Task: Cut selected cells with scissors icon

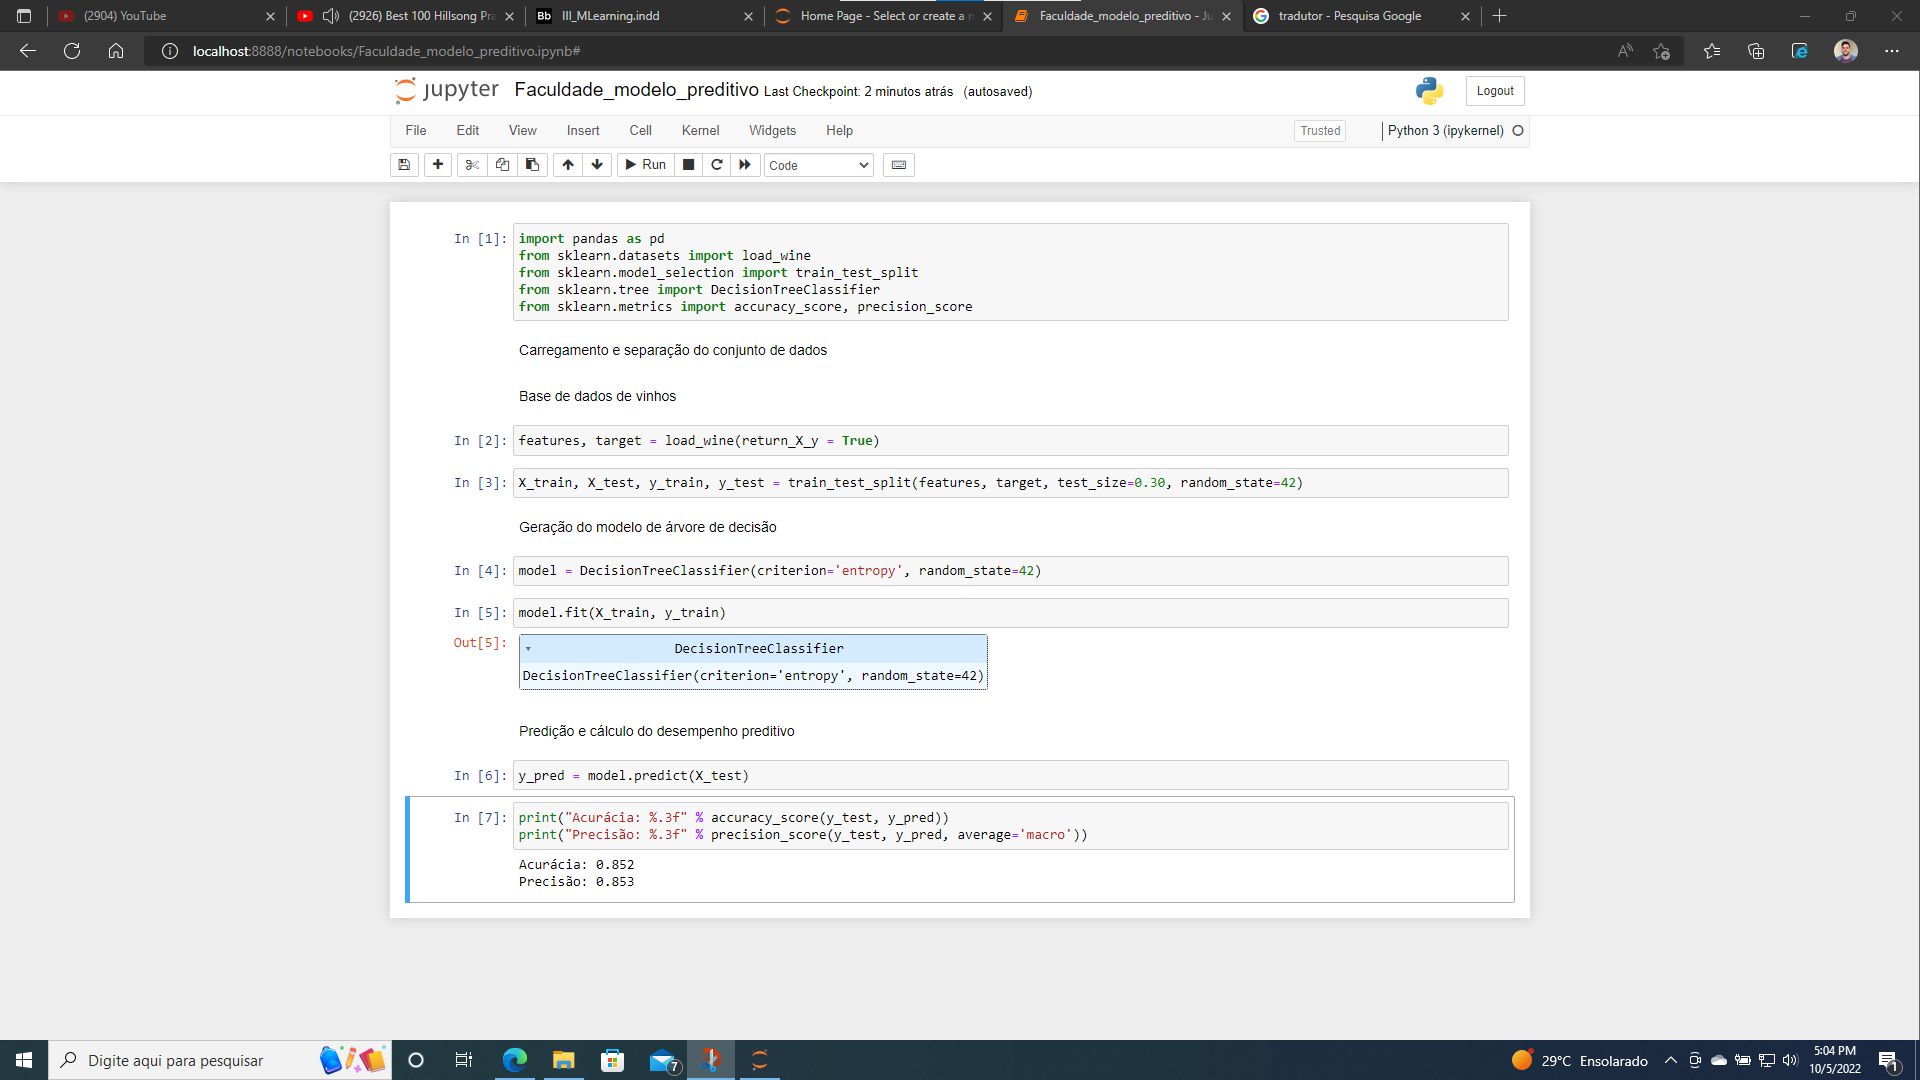Action: pos(472,165)
